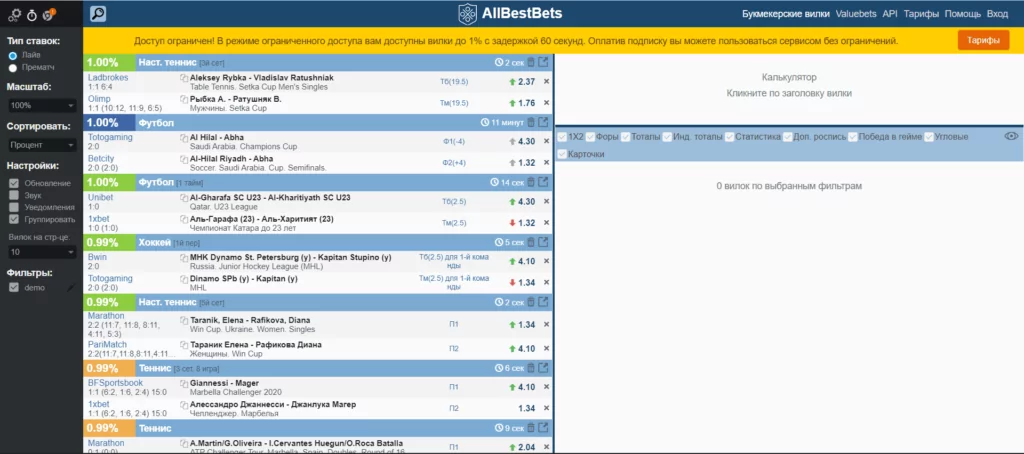Open the PariMatch bookmaker link
1024x454 pixels.
pyautogui.click(x=107, y=344)
